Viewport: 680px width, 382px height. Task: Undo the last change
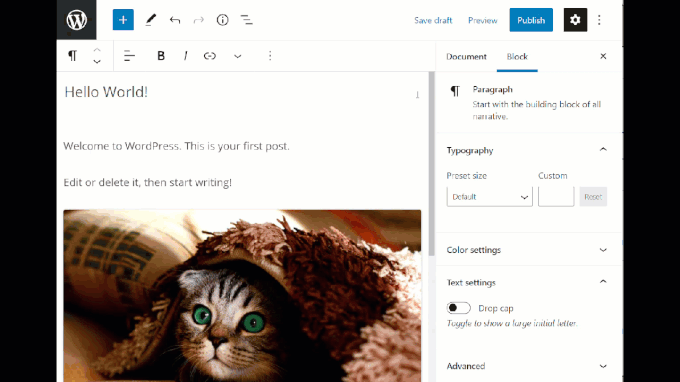175,20
